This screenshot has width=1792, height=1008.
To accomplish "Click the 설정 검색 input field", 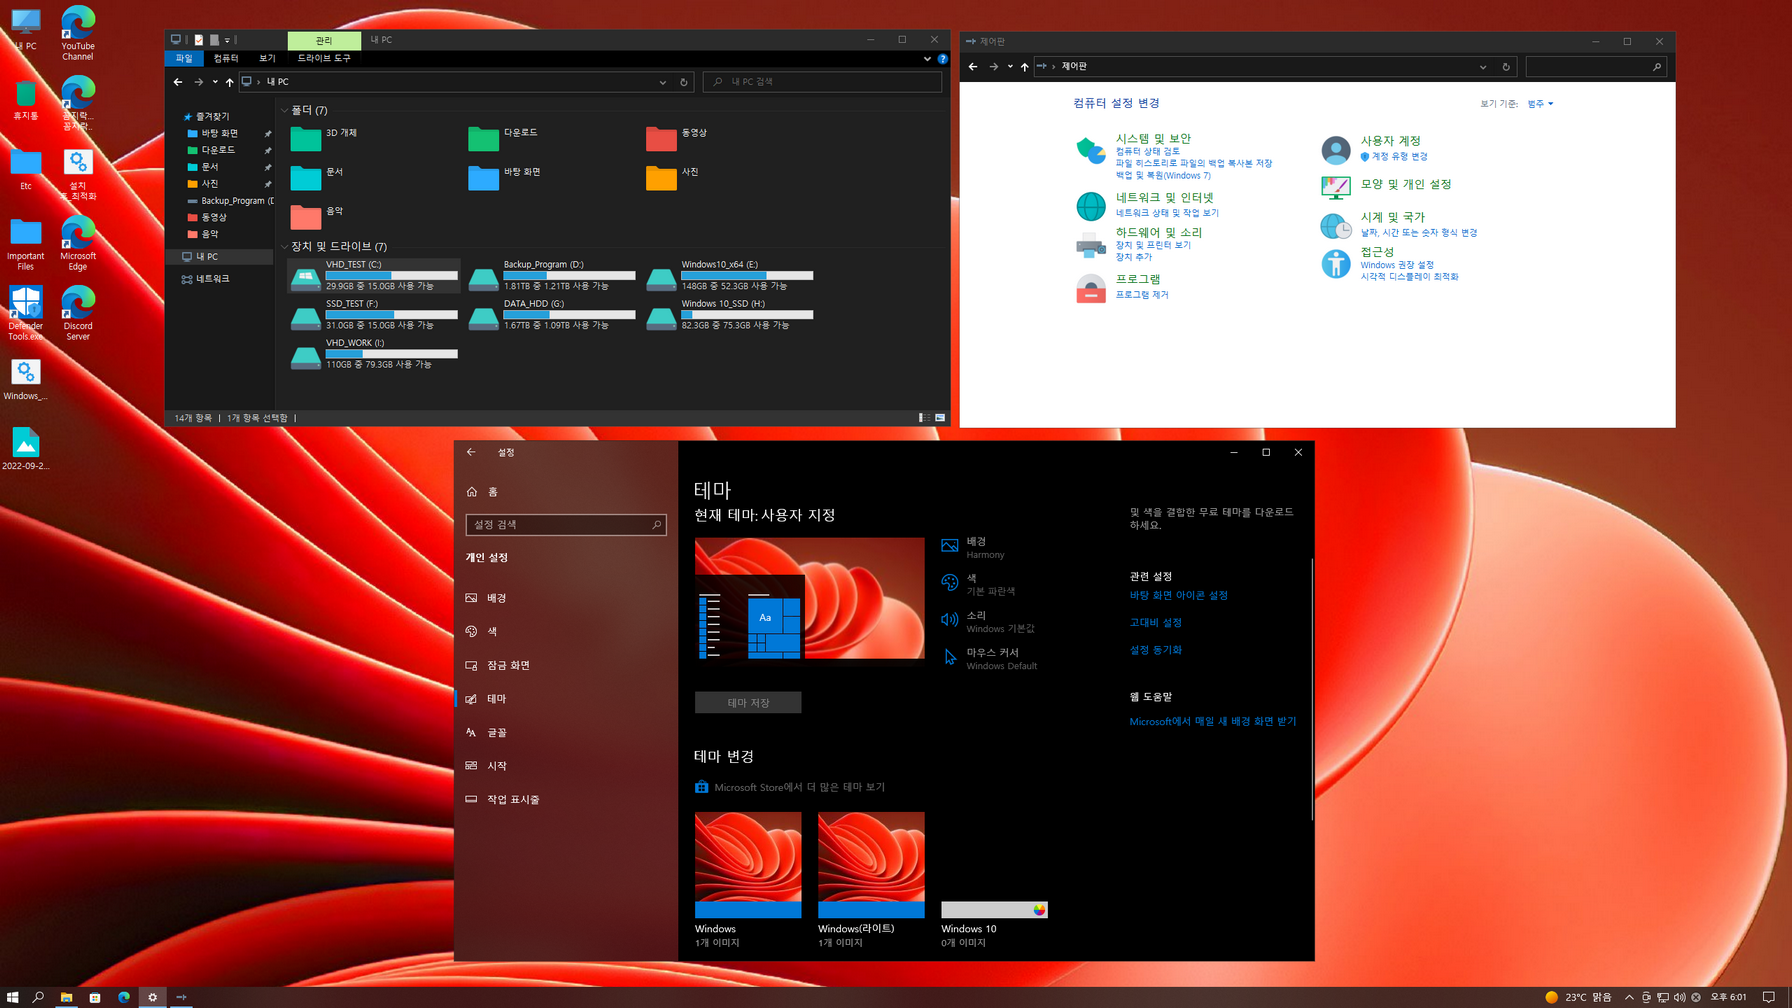I will coord(566,524).
